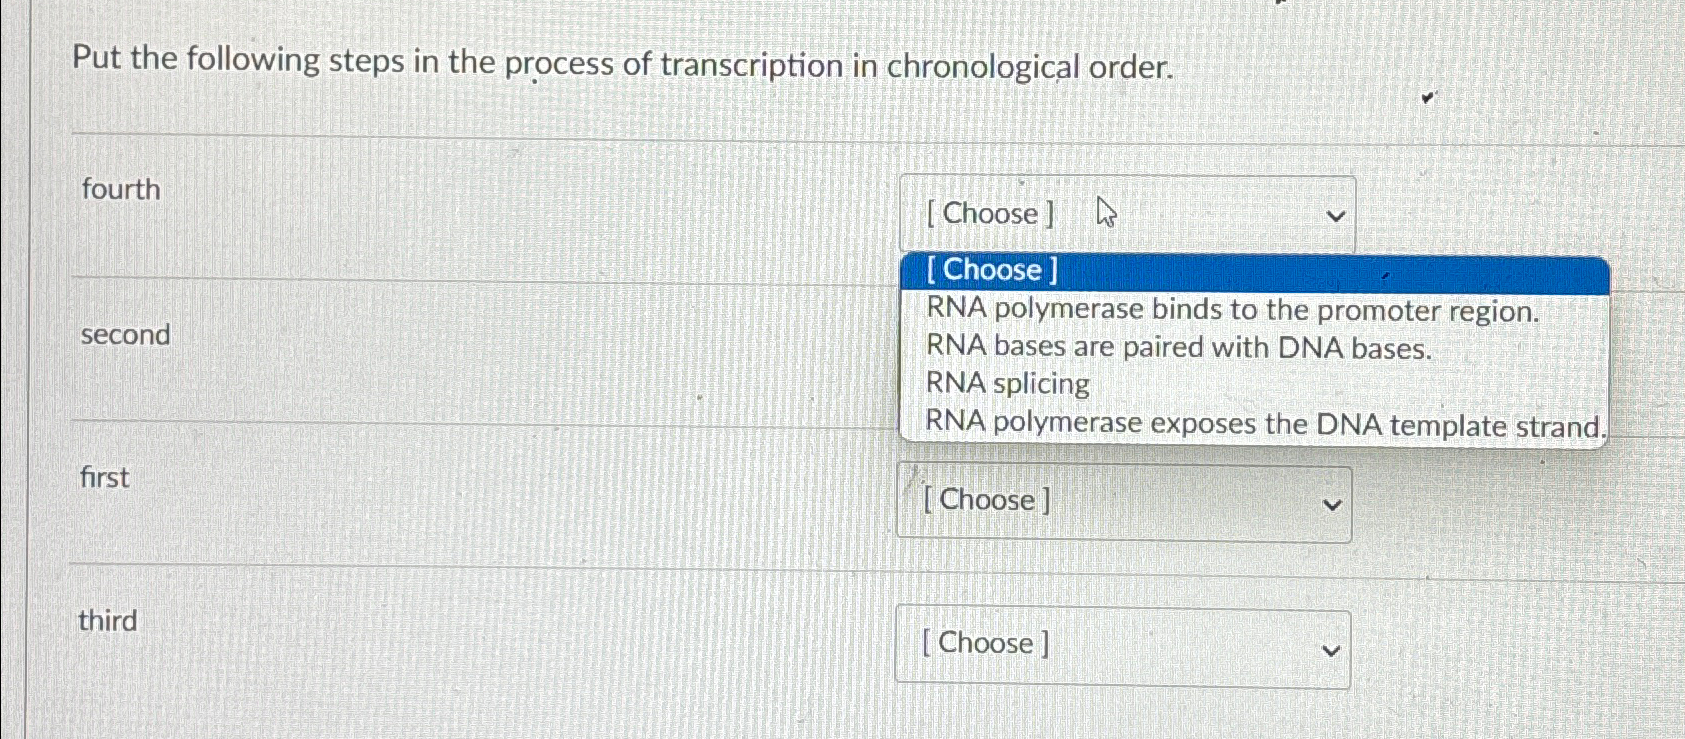Select 'RNA polymerase binds to the promoter region.'

pos(1231,309)
